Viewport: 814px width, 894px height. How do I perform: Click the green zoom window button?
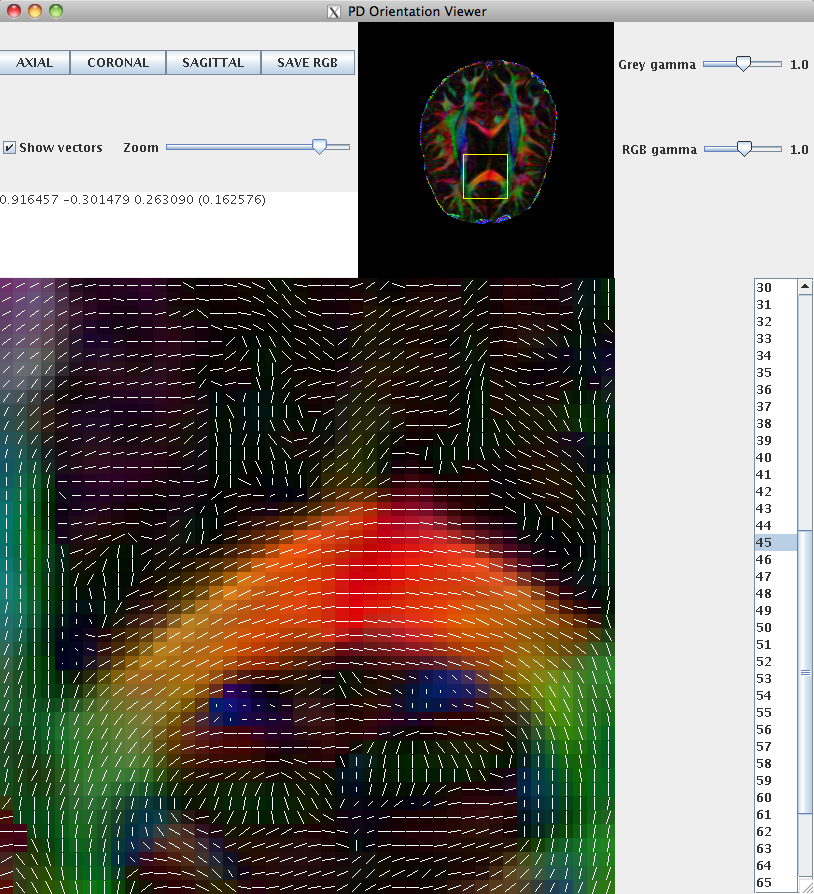[55, 11]
